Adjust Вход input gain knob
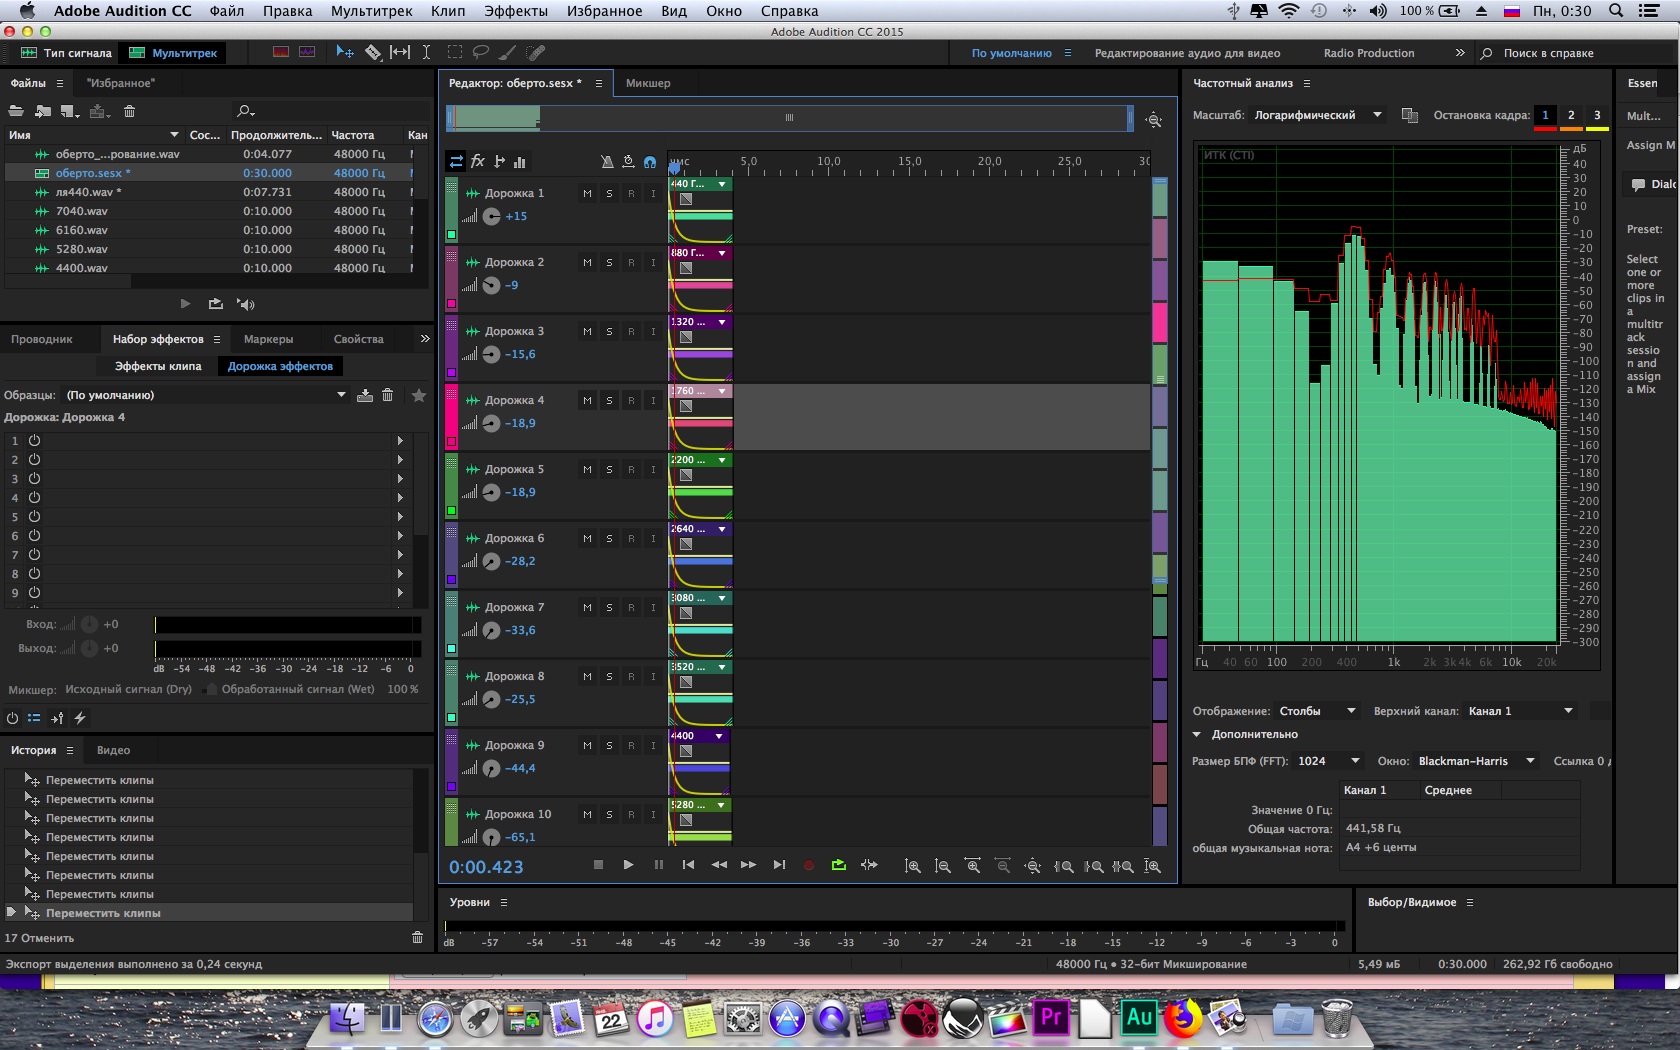The image size is (1680, 1050). click(89, 624)
